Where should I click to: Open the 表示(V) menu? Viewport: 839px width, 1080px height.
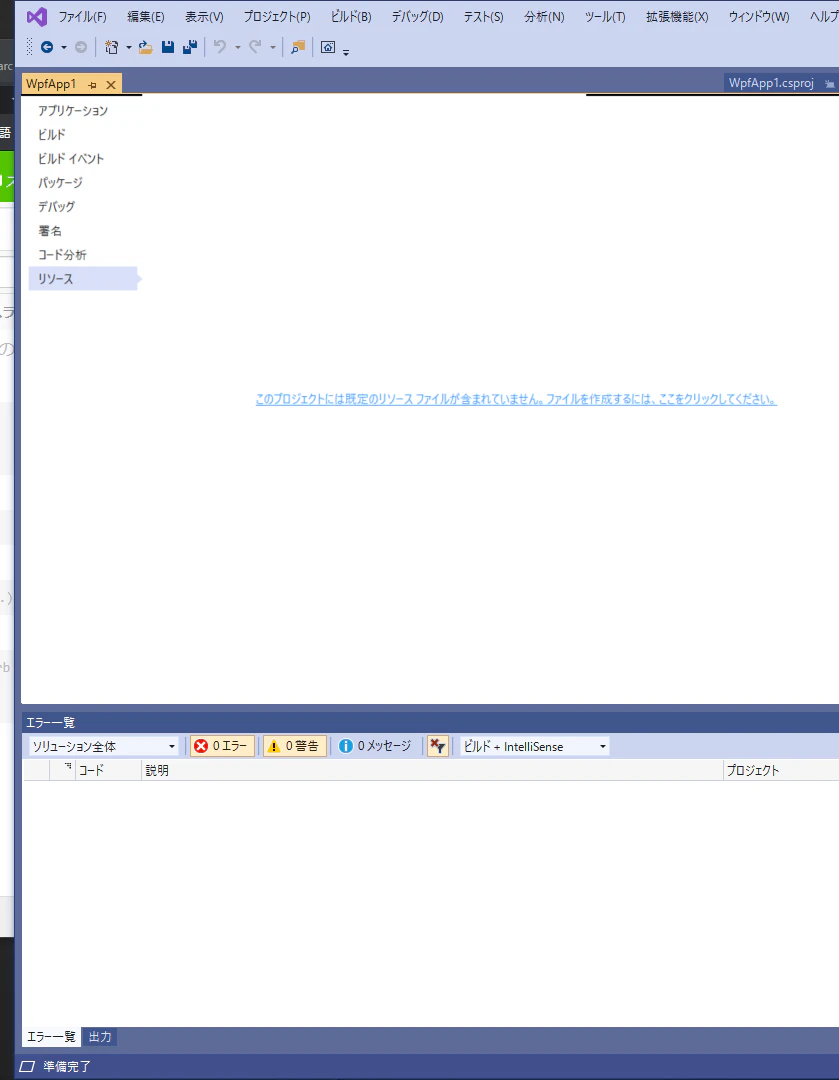coord(204,17)
